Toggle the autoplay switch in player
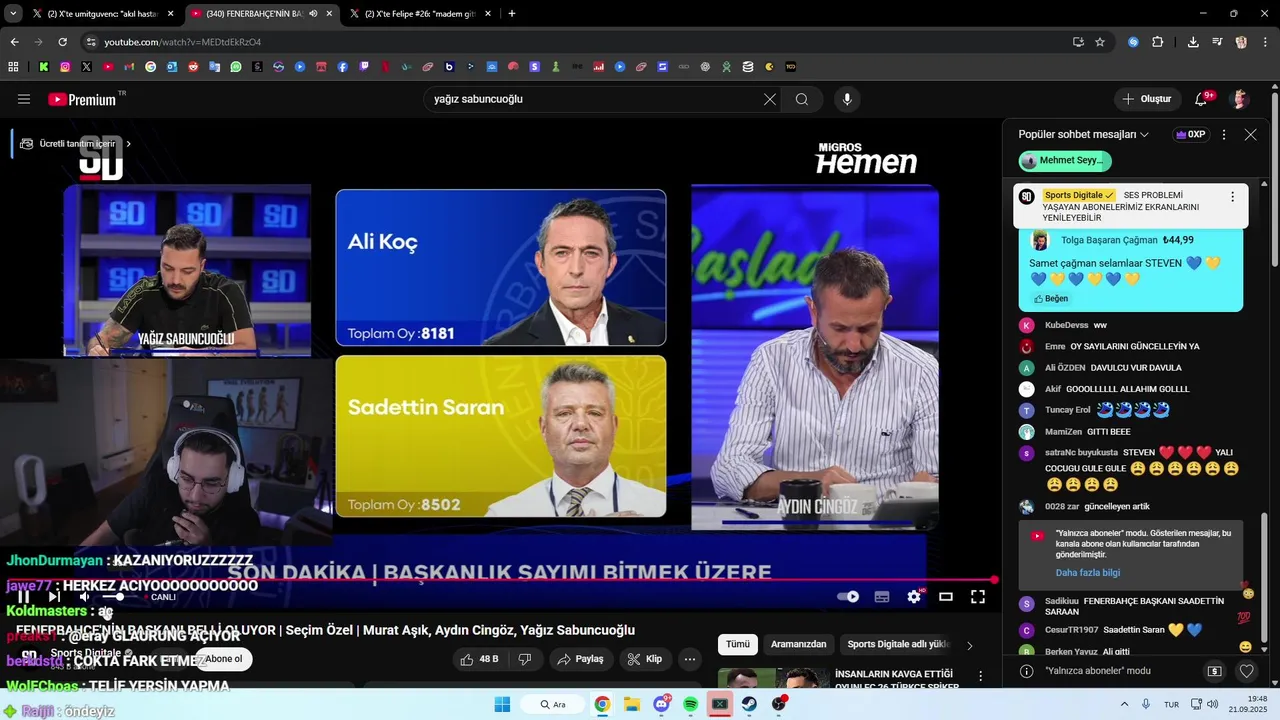The height and width of the screenshot is (720, 1280). (x=848, y=597)
